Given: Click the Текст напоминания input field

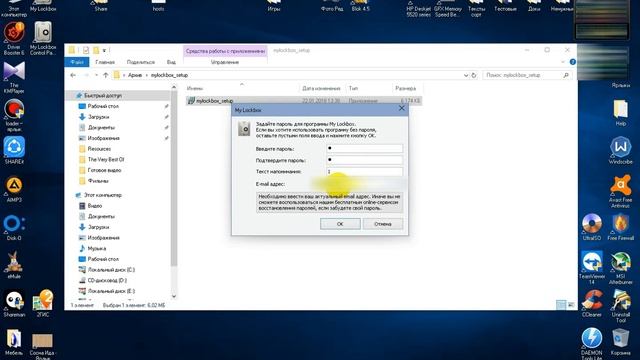Looking at the screenshot, I should tap(364, 171).
